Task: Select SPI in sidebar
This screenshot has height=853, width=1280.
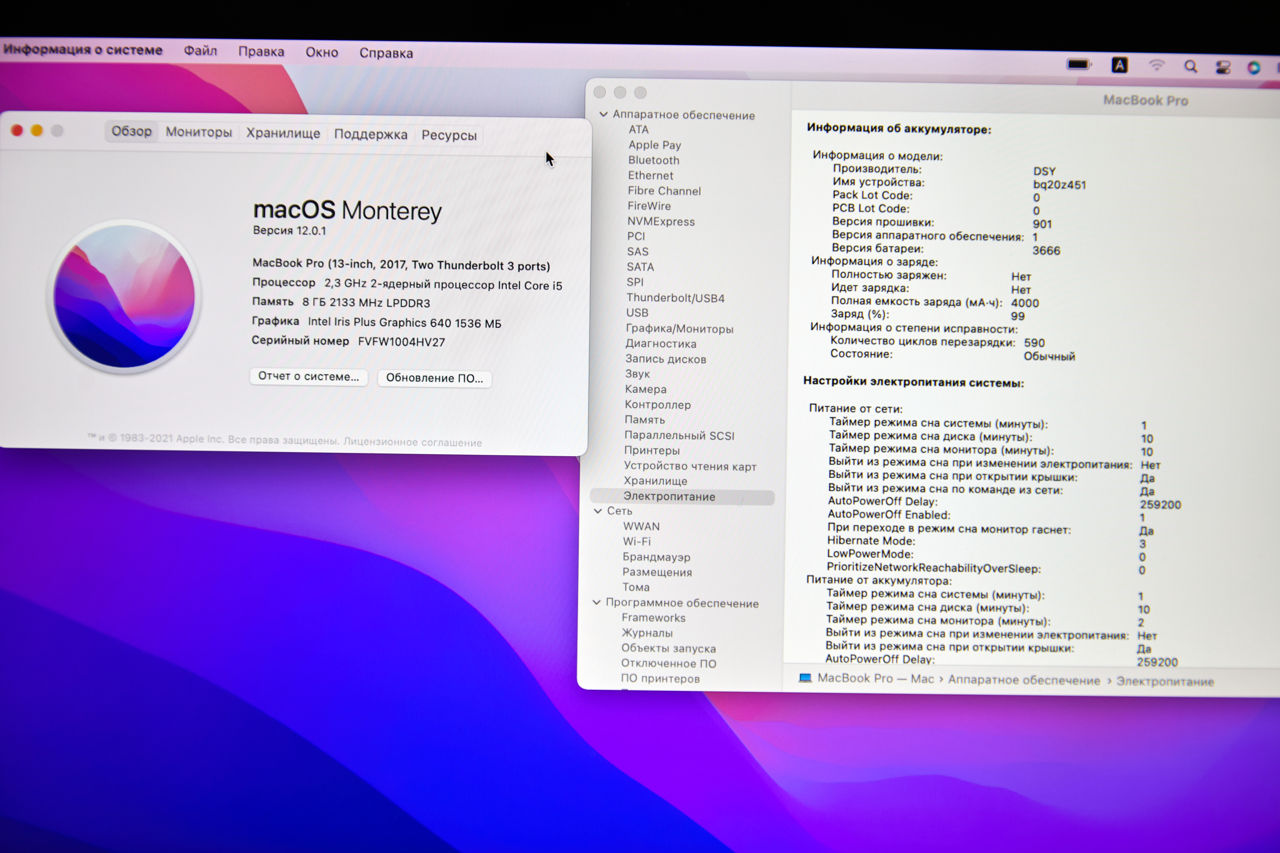Action: [635, 282]
